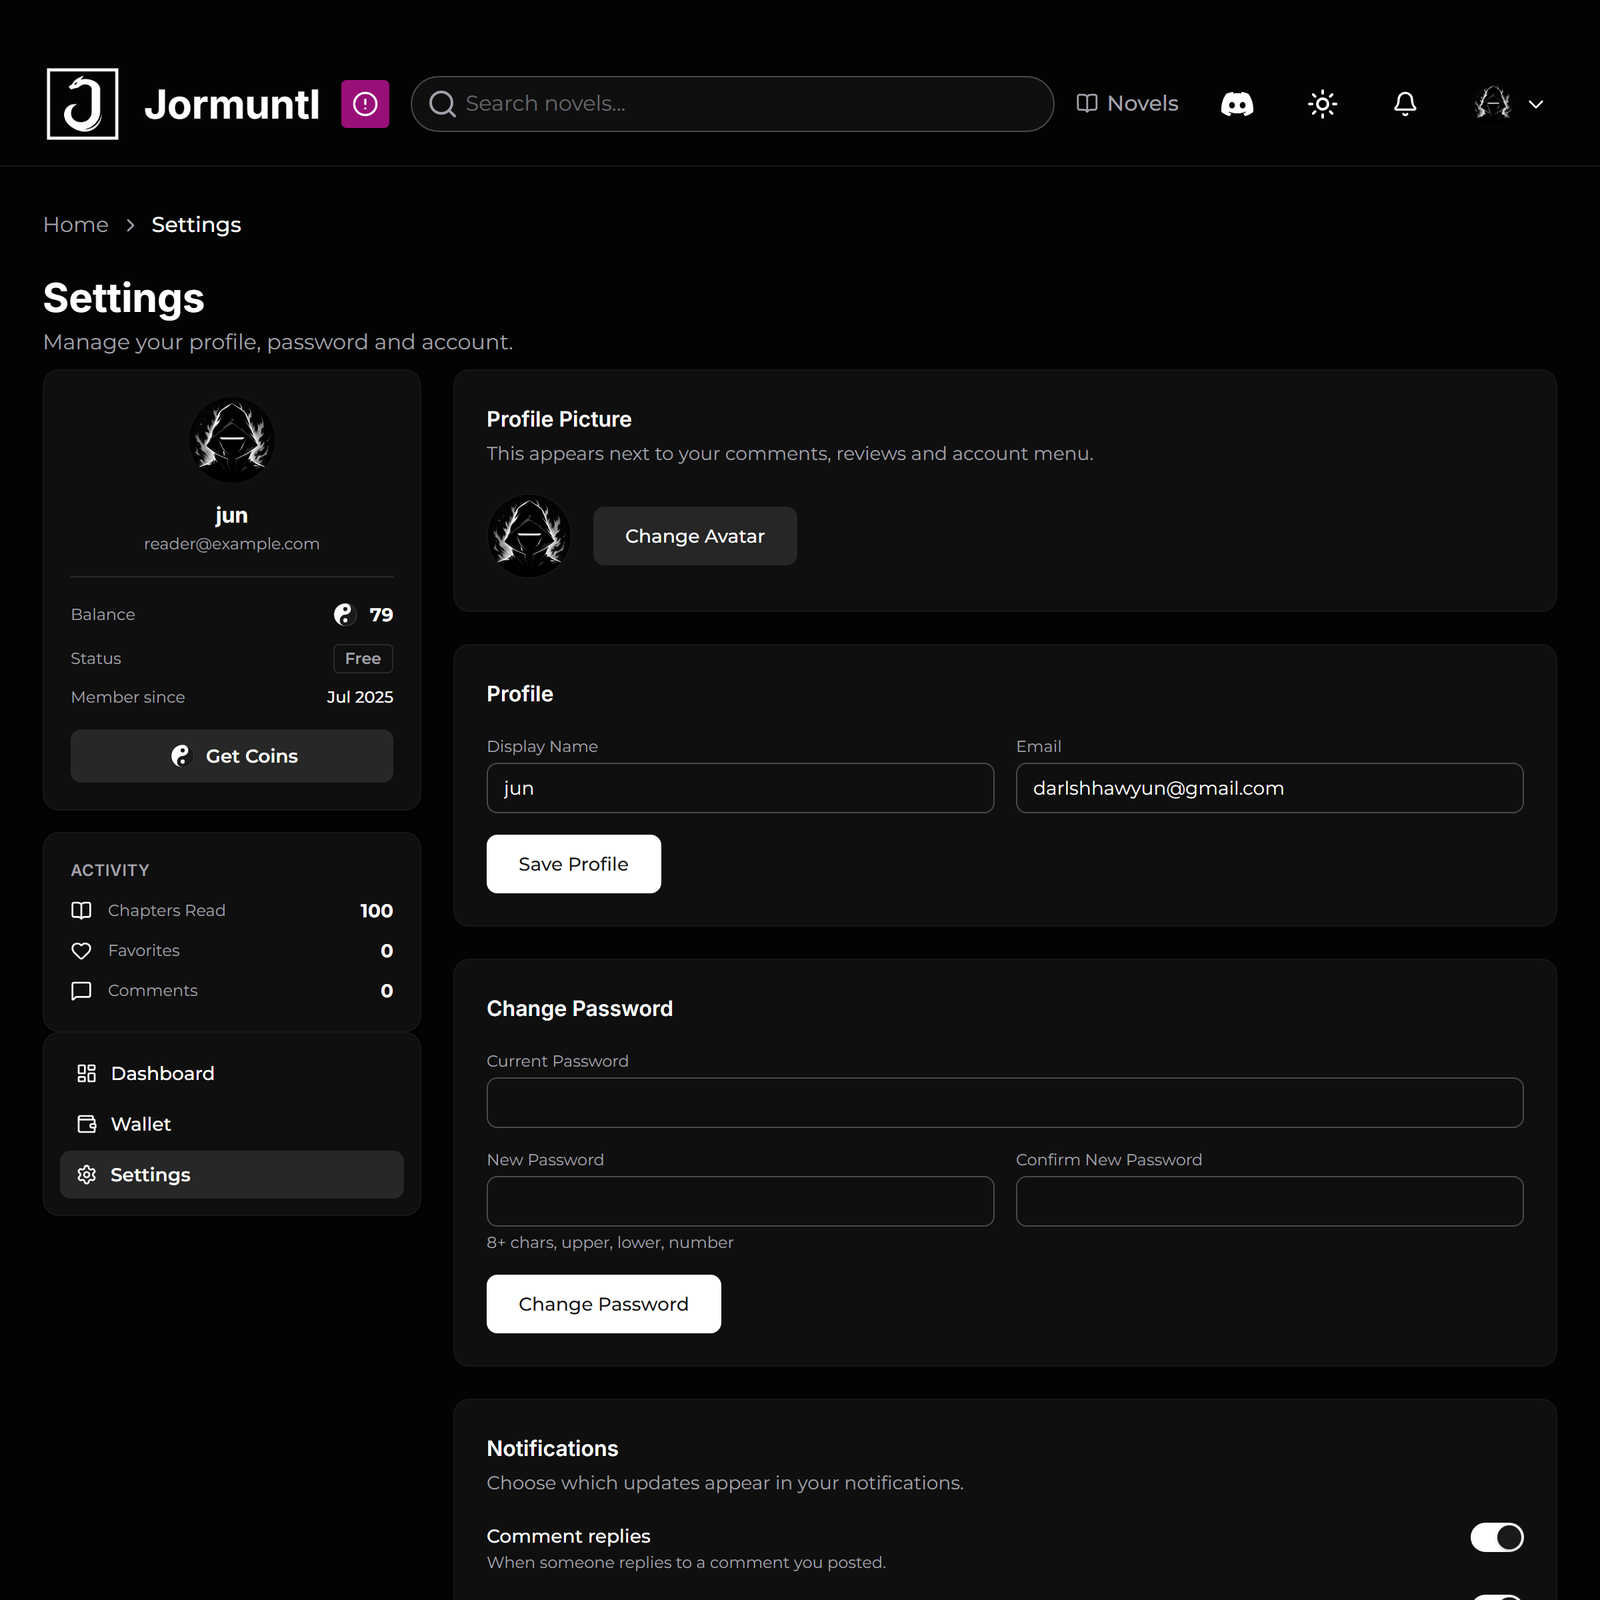Click the Email input field

point(1269,788)
